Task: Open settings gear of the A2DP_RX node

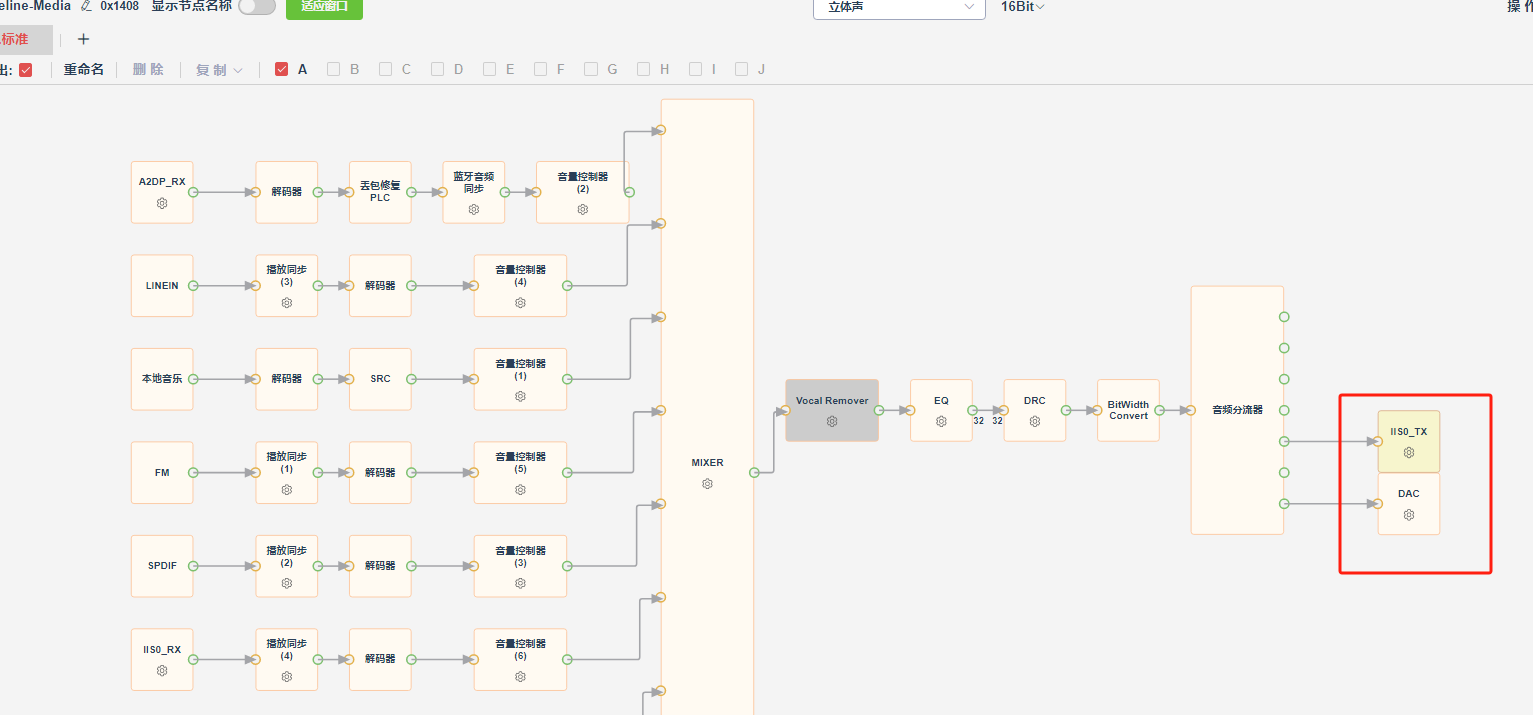Action: 162,203
